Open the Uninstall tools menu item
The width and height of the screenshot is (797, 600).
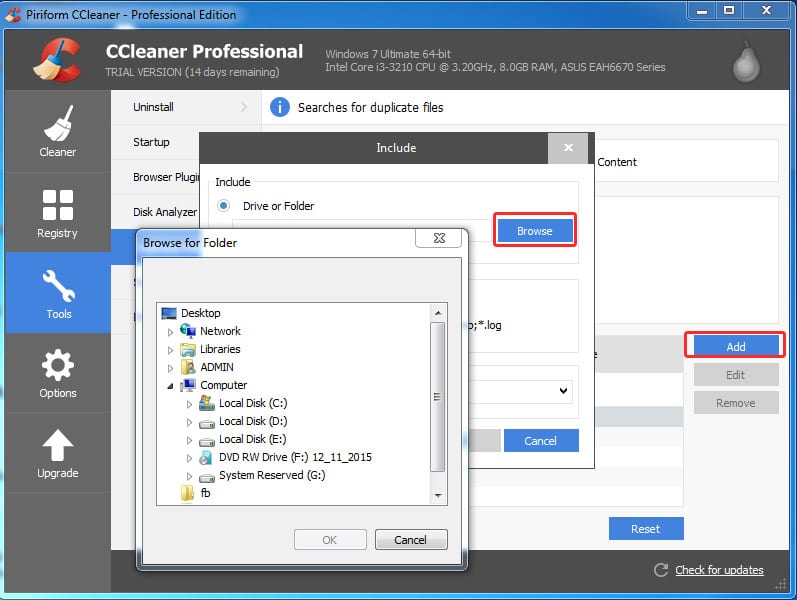pos(153,106)
